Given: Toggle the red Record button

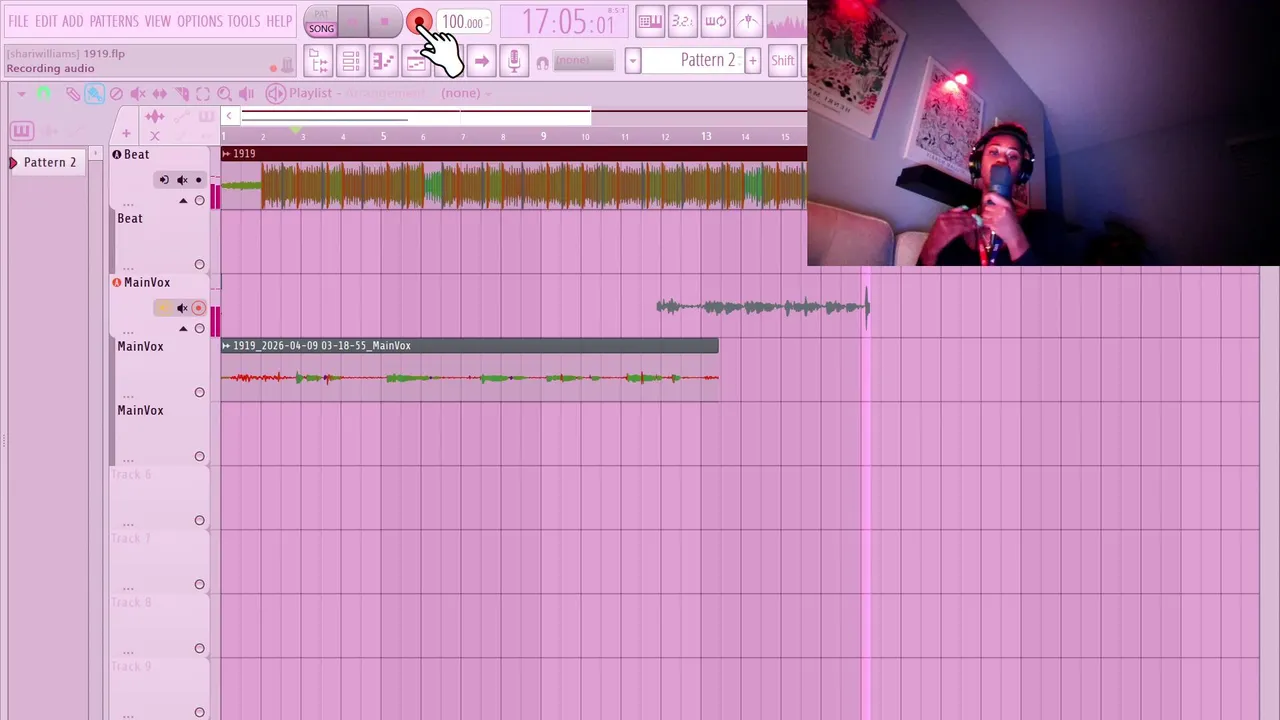Looking at the screenshot, I should click(x=419, y=22).
